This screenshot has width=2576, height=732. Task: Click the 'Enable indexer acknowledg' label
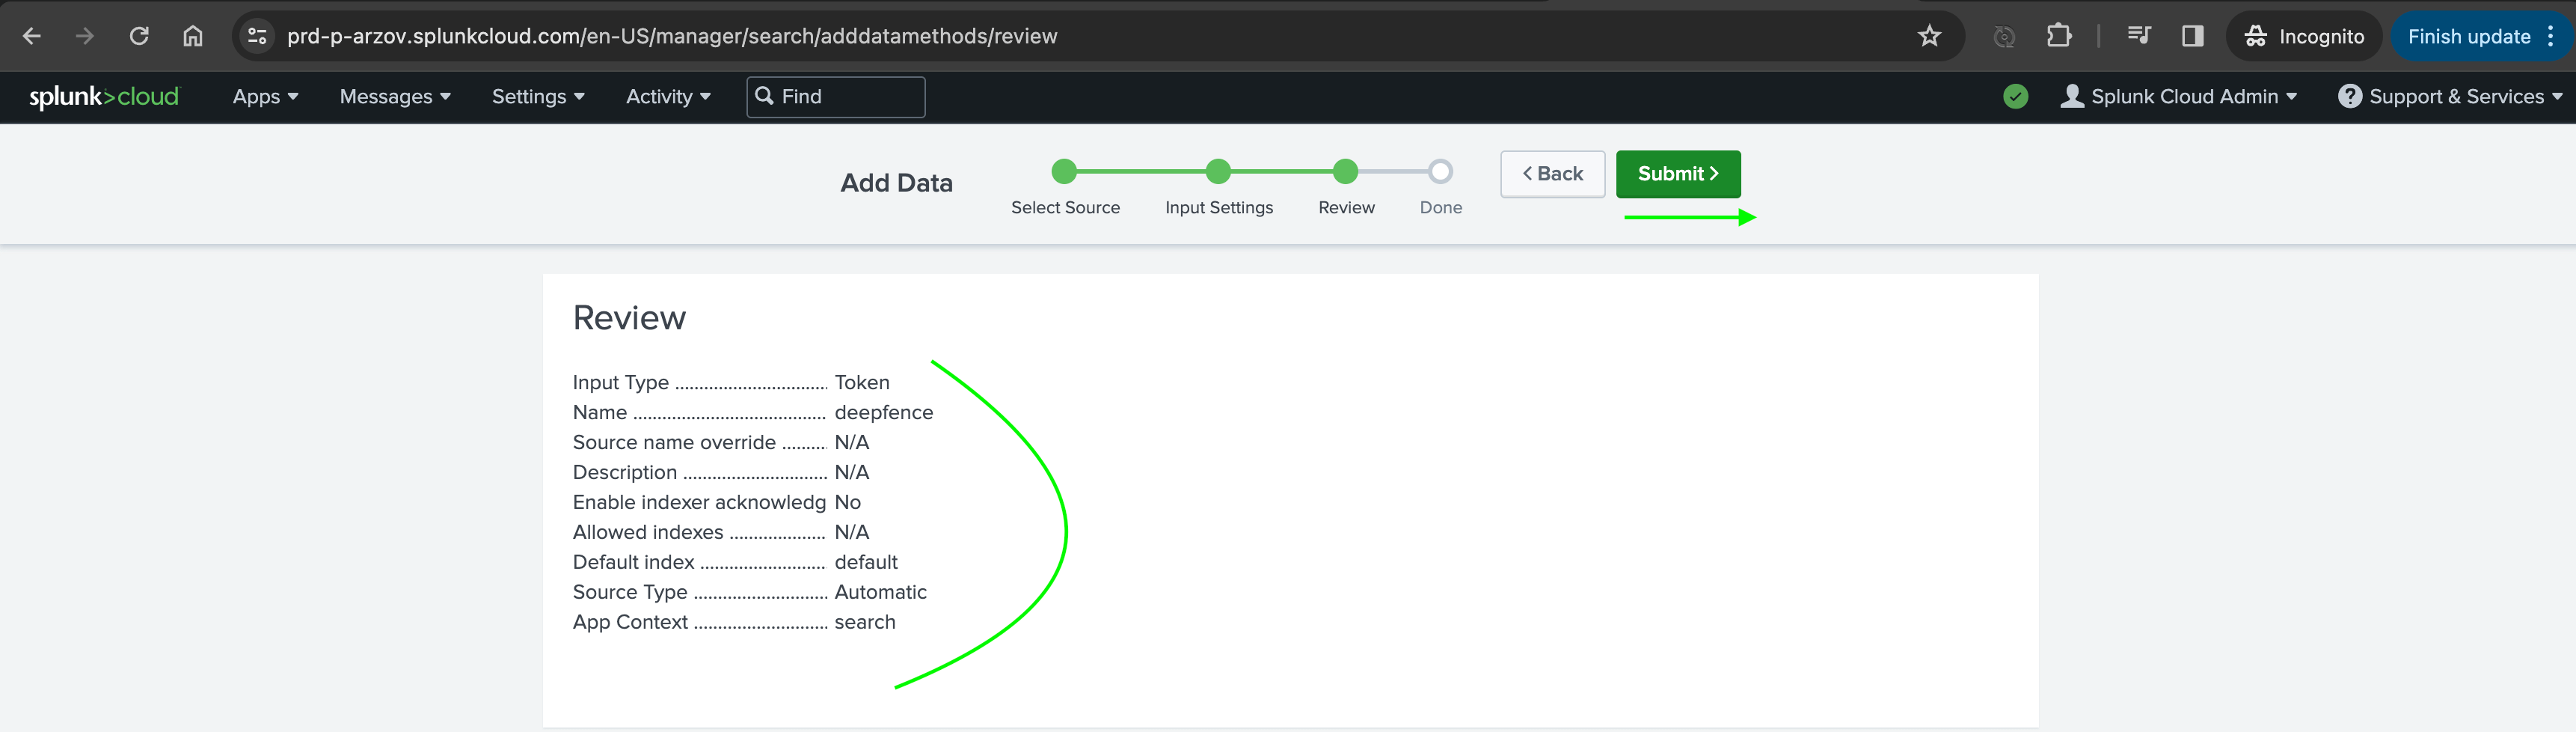point(699,502)
